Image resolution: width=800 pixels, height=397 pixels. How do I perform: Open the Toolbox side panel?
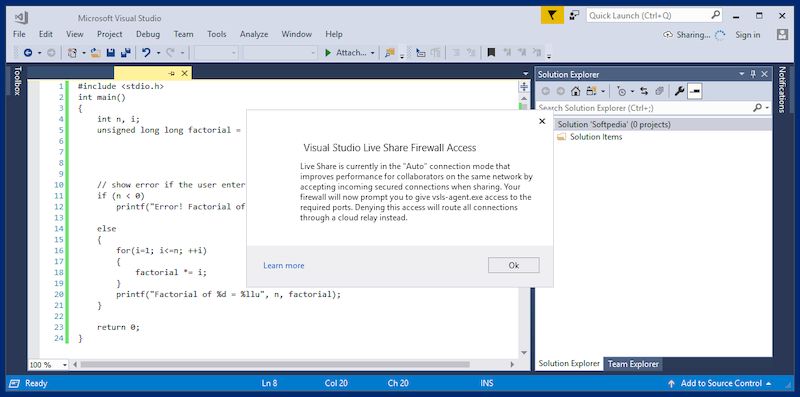(x=17, y=81)
